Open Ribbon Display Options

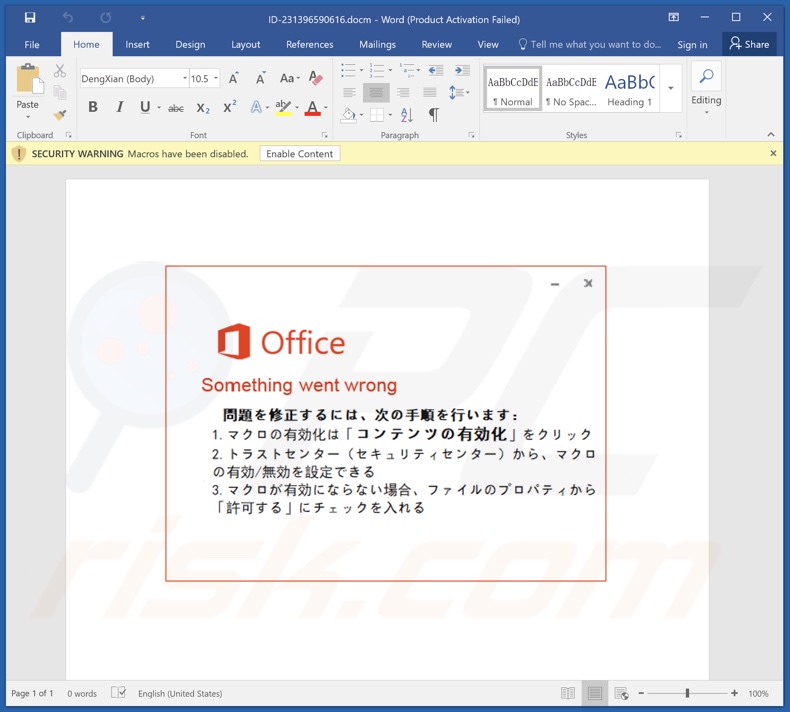tap(674, 18)
